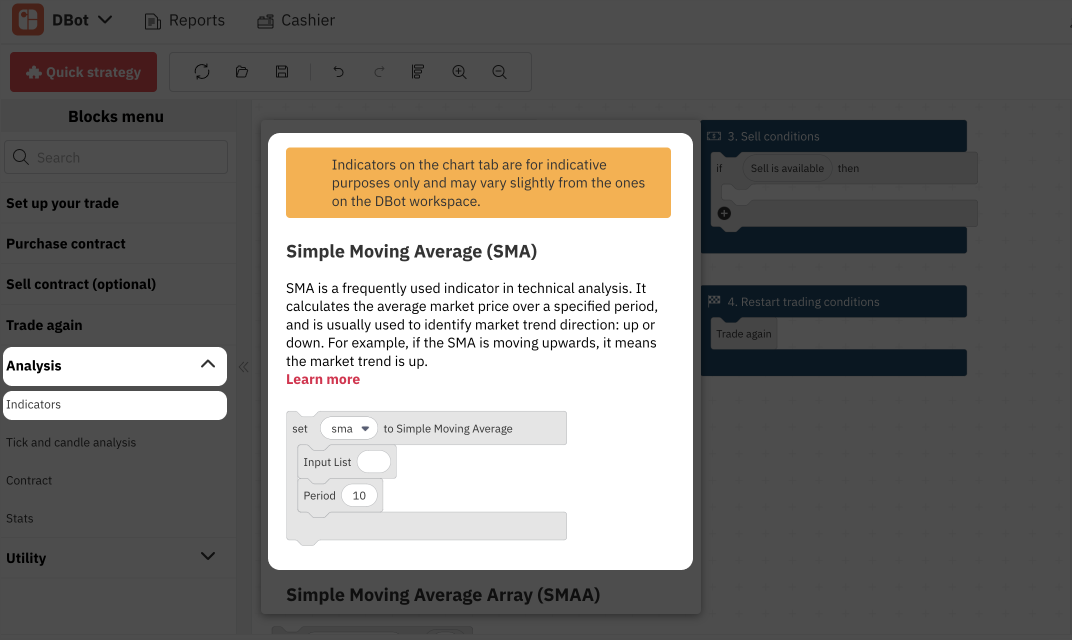Click the redo arrow icon
This screenshot has width=1072, height=640.
[x=379, y=72]
